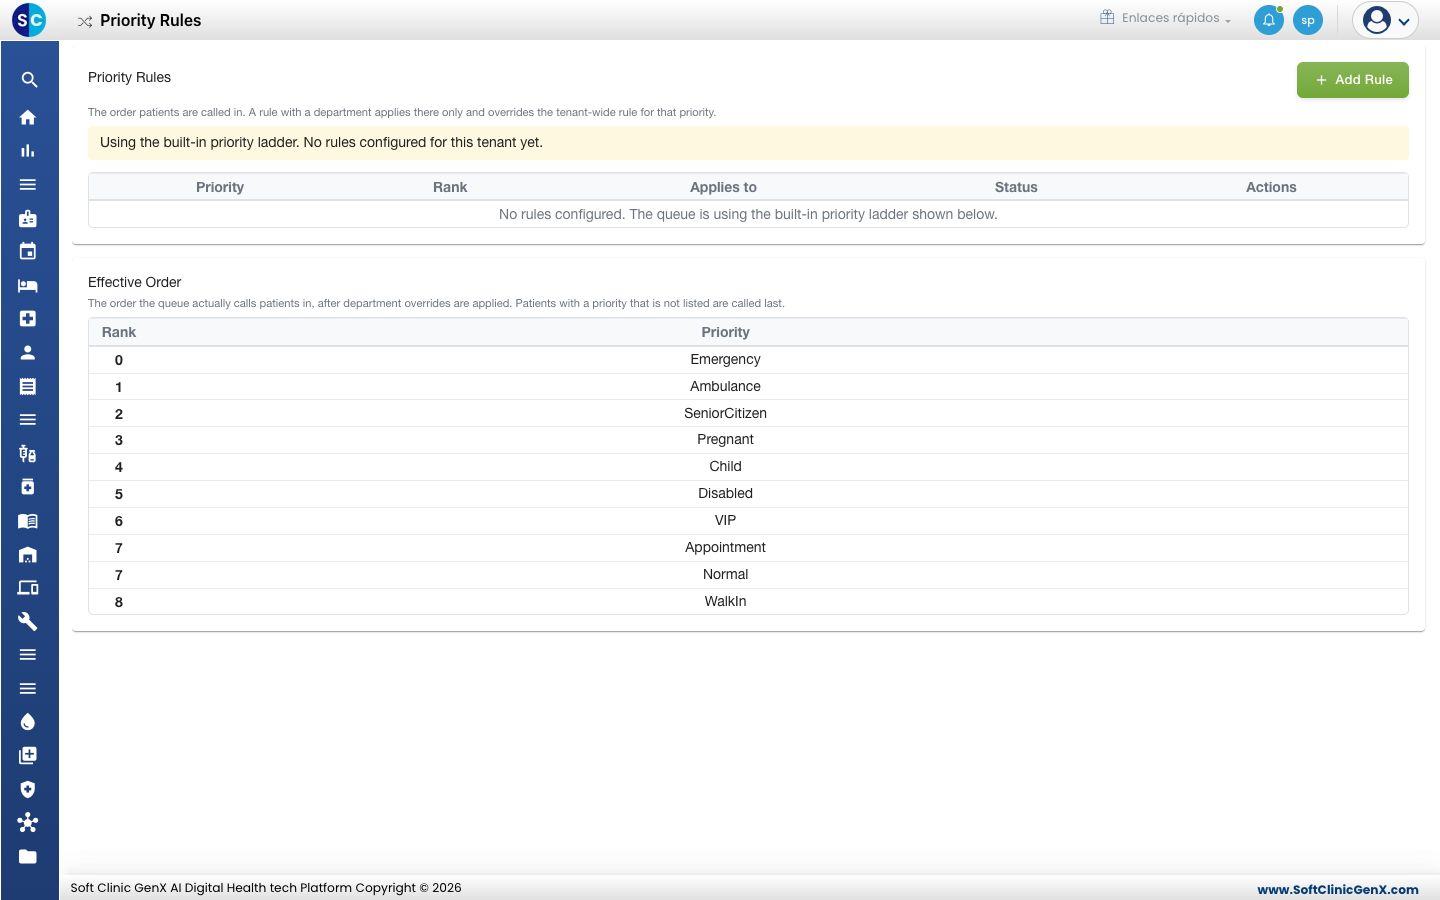Click the Add Rule button
Viewport: 1440px width, 900px height.
tap(1353, 80)
